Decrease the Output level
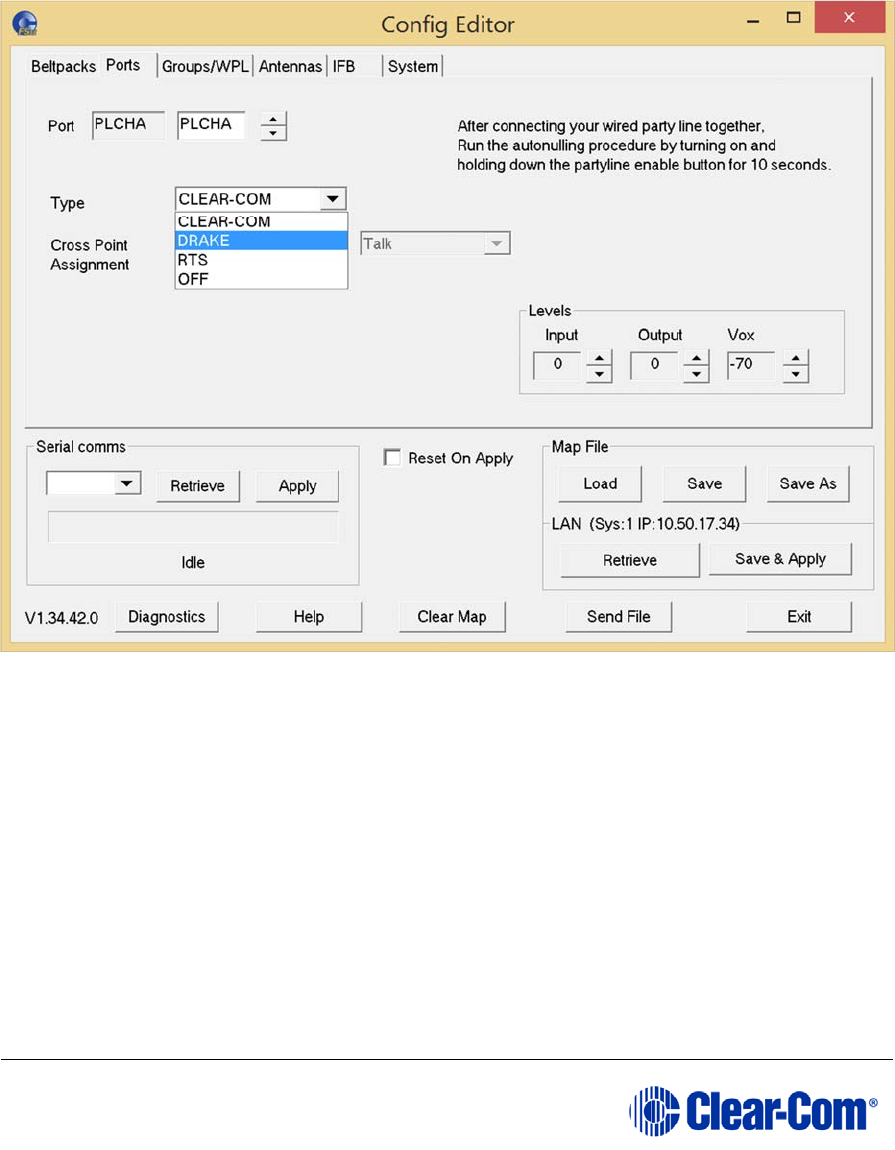 (x=696, y=373)
